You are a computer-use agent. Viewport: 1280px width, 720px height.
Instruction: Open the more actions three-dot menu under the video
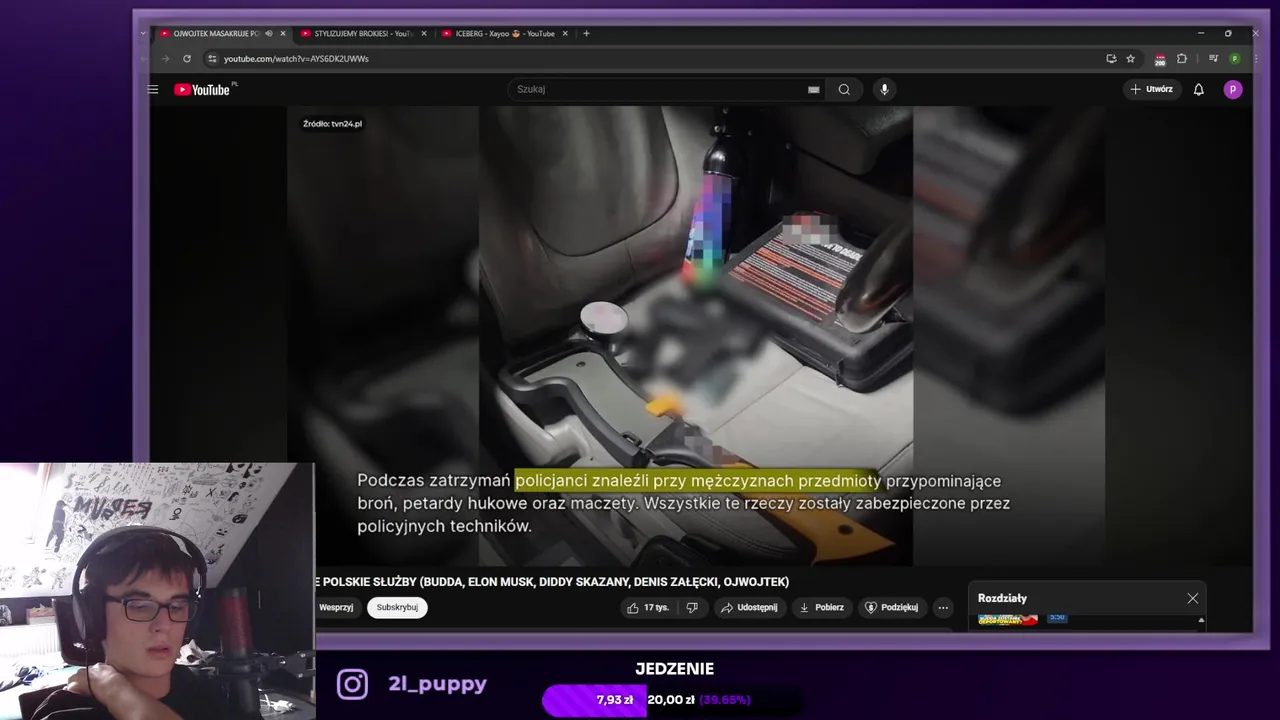click(x=943, y=607)
